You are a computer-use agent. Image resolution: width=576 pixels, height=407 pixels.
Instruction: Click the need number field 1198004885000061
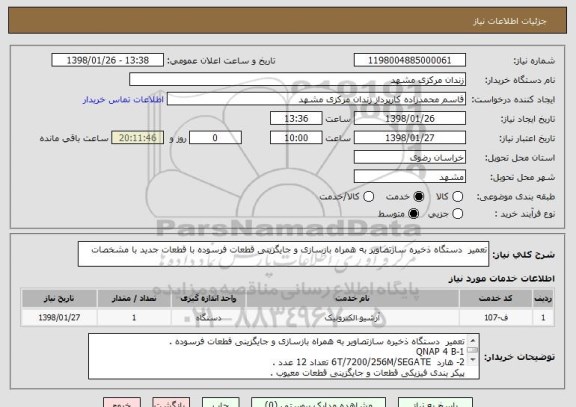[410, 60]
